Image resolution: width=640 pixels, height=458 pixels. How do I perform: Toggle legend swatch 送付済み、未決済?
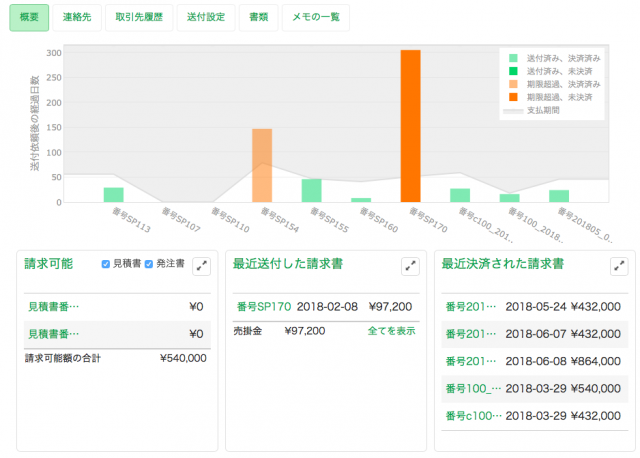pos(513,71)
